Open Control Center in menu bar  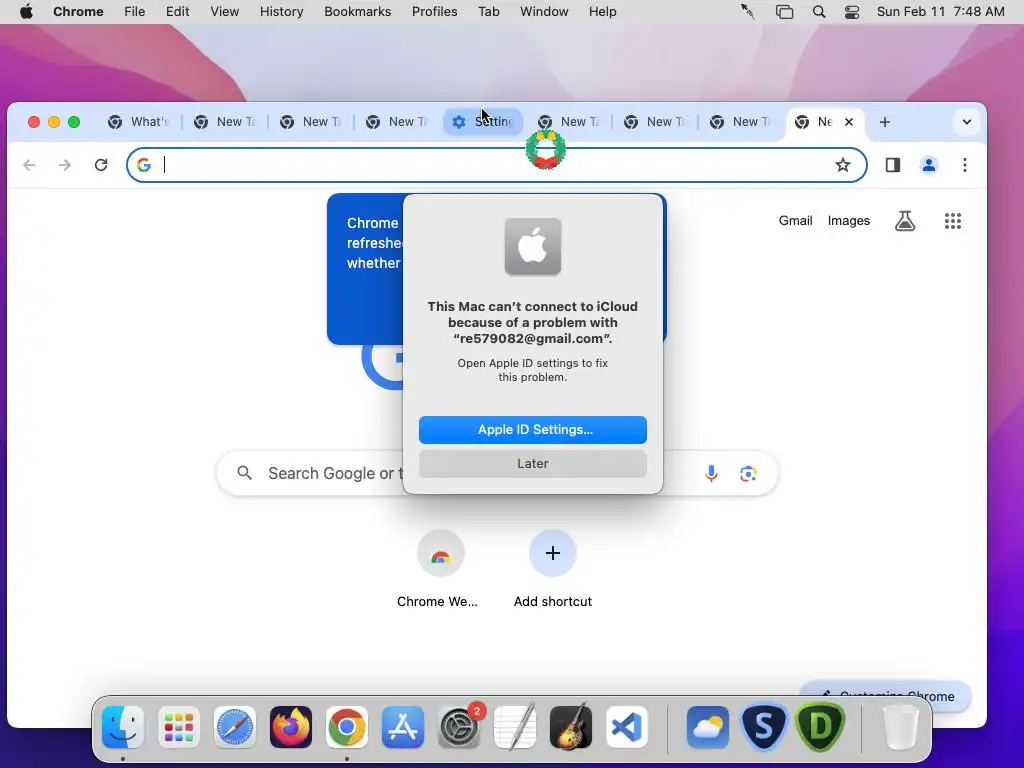click(x=852, y=12)
